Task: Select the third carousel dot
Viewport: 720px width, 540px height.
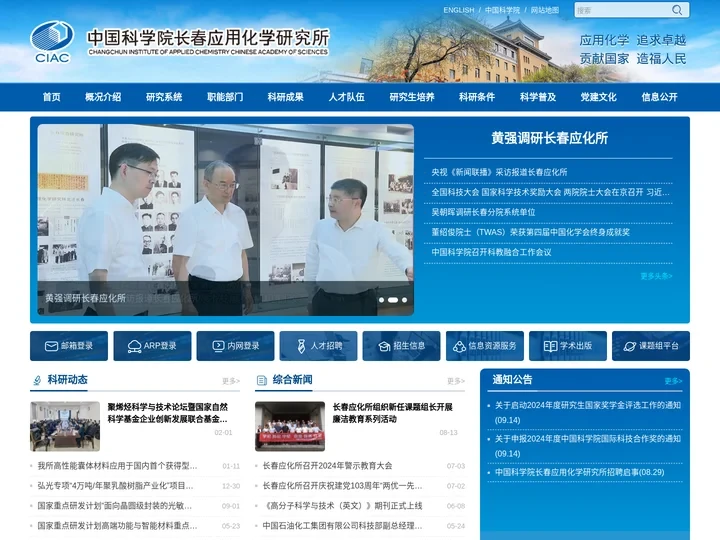Action: coord(405,300)
